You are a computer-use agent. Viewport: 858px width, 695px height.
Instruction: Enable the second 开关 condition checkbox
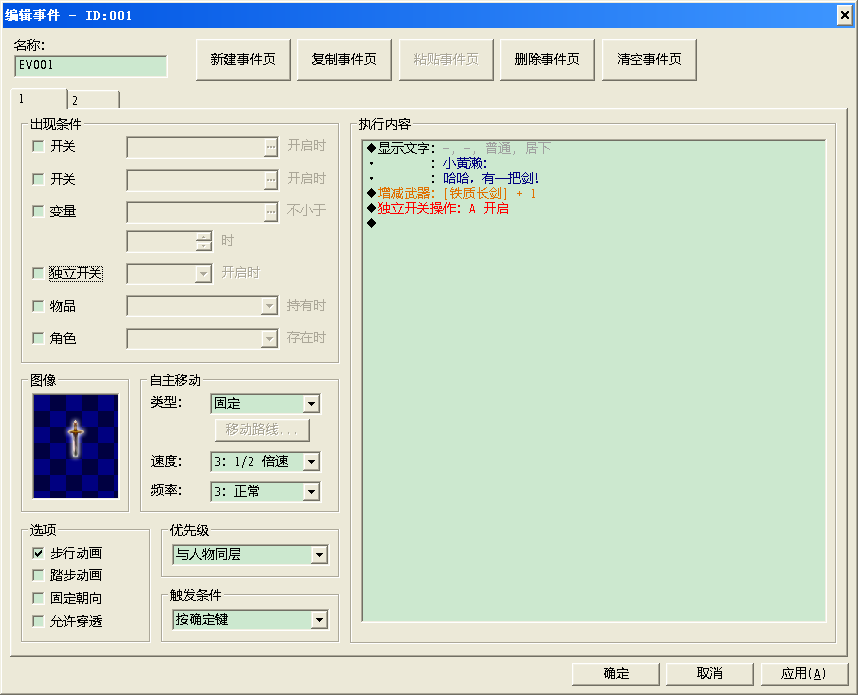38,179
